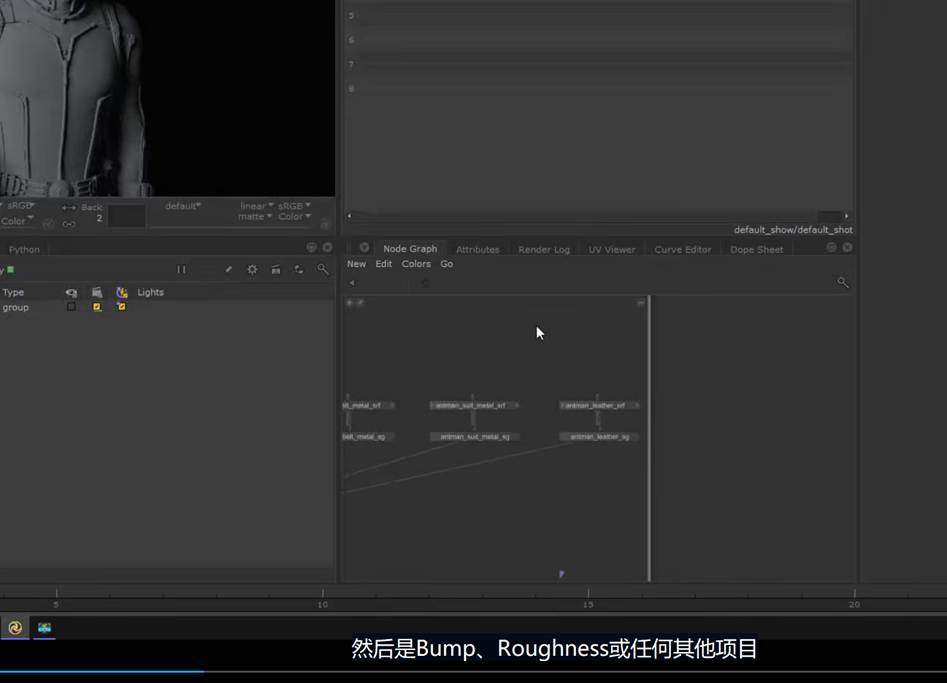Click the clapperboard render icon in scene graph

(275, 270)
